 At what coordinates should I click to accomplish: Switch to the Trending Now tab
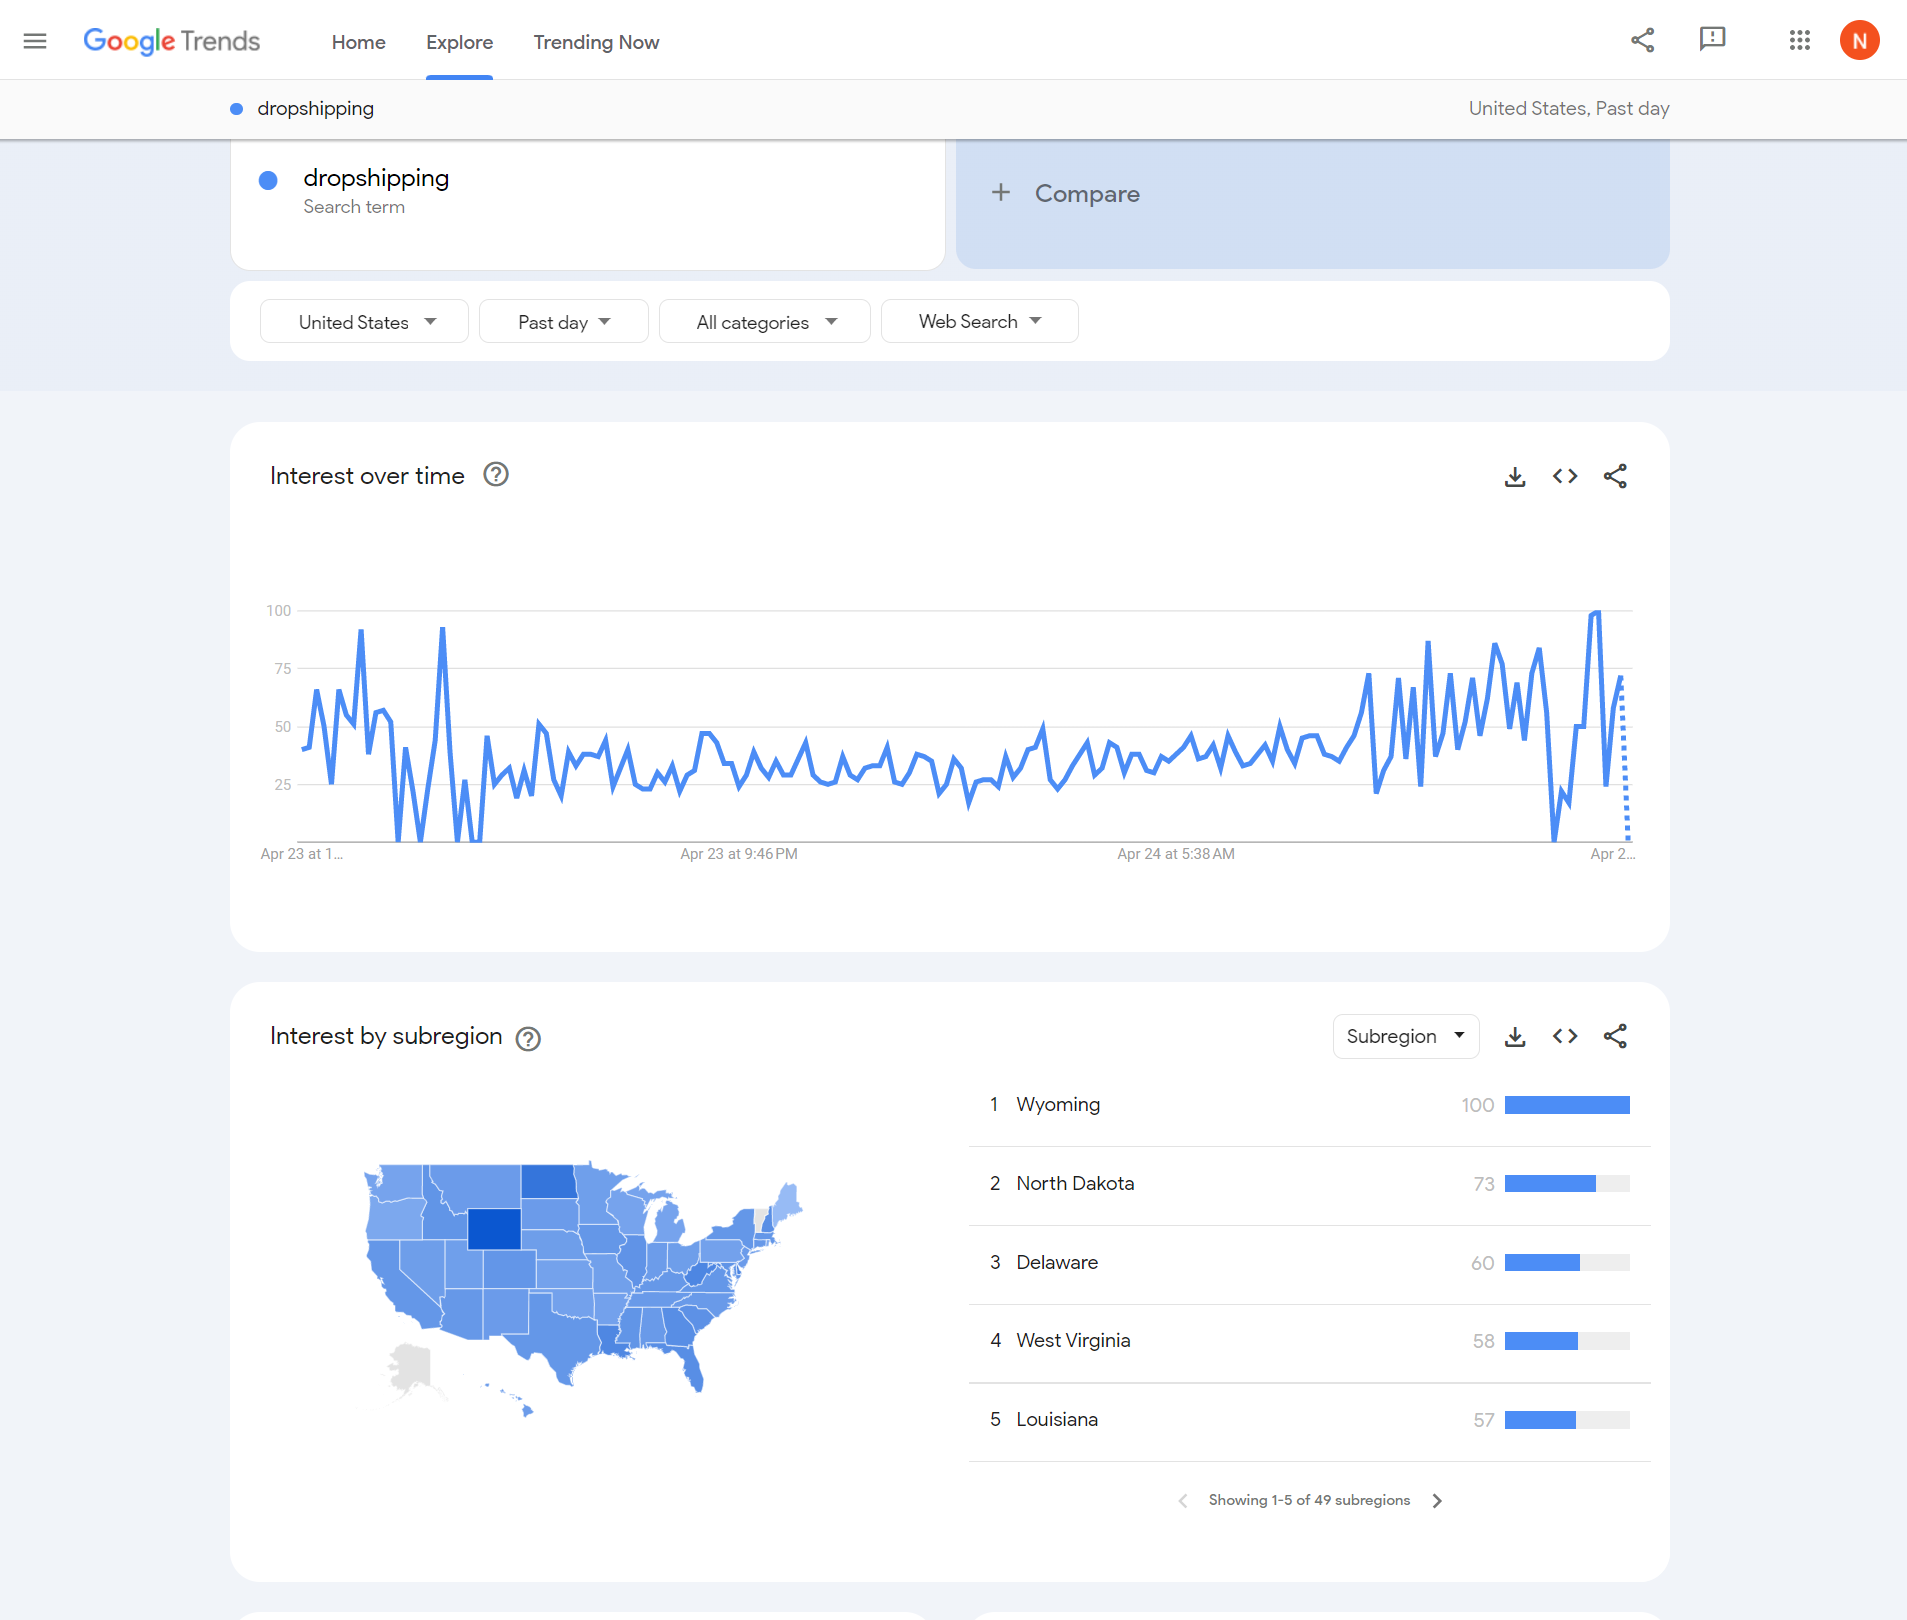tap(596, 42)
